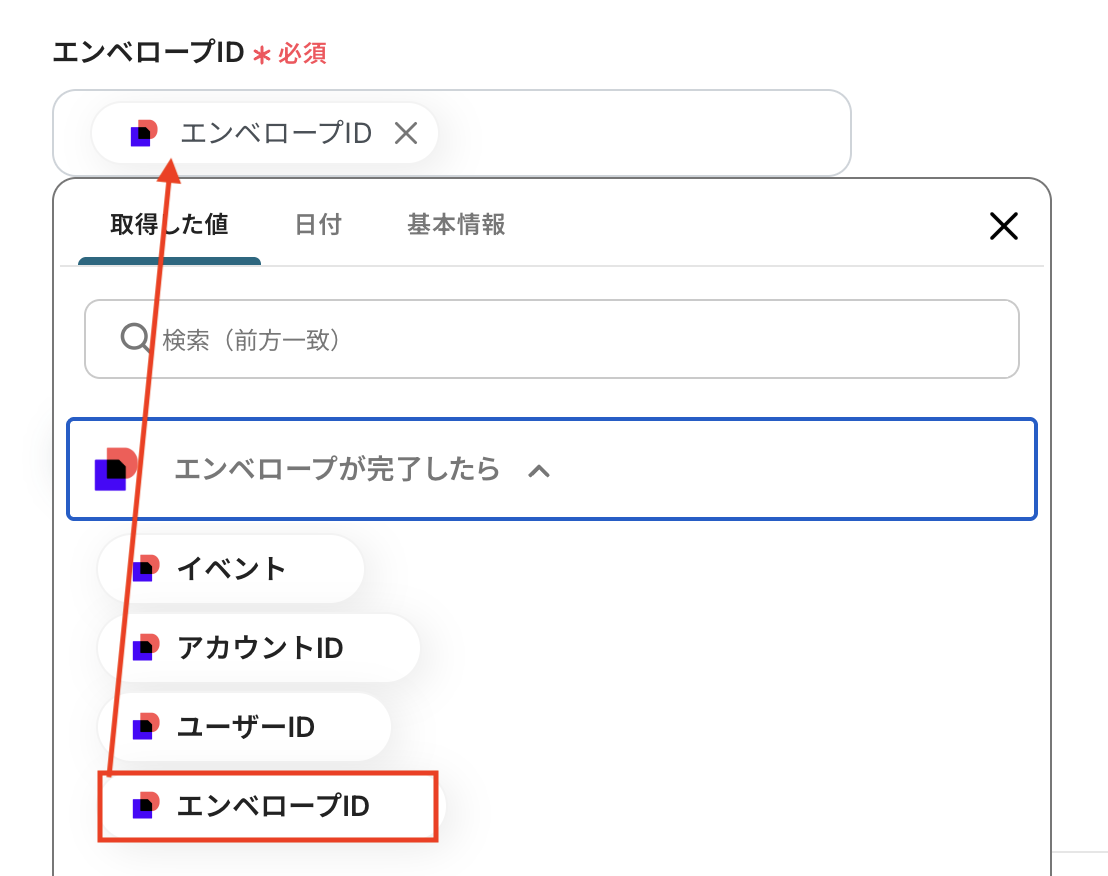Select the アカウントID value chip
This screenshot has width=1108, height=876.
click(259, 648)
